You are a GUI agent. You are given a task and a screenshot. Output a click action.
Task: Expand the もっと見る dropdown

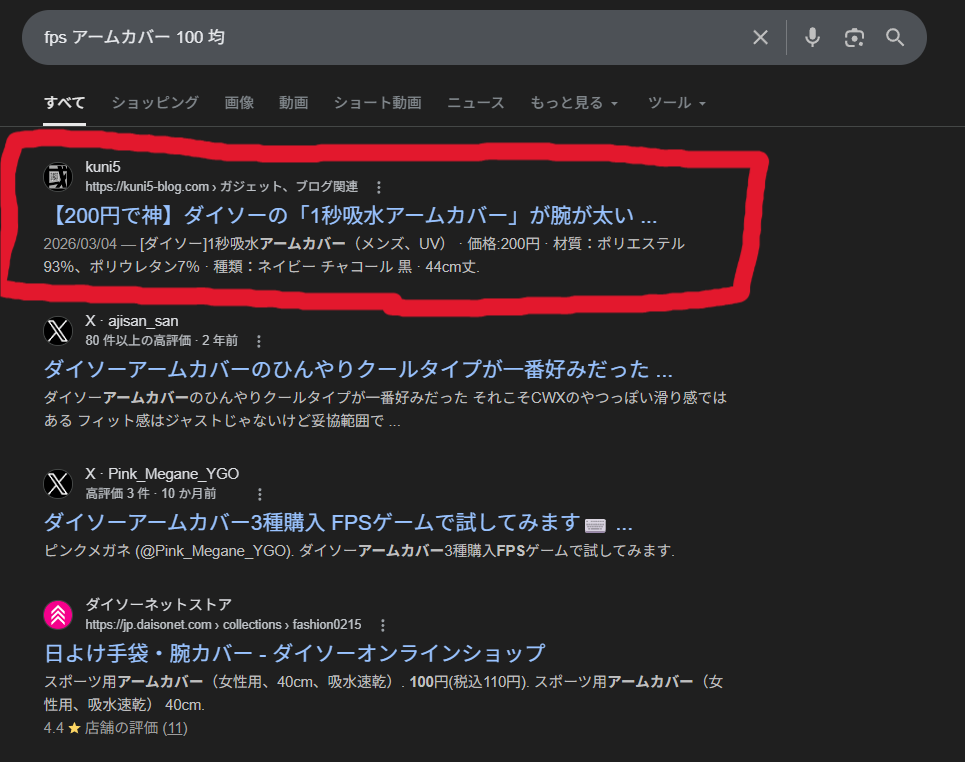(574, 103)
